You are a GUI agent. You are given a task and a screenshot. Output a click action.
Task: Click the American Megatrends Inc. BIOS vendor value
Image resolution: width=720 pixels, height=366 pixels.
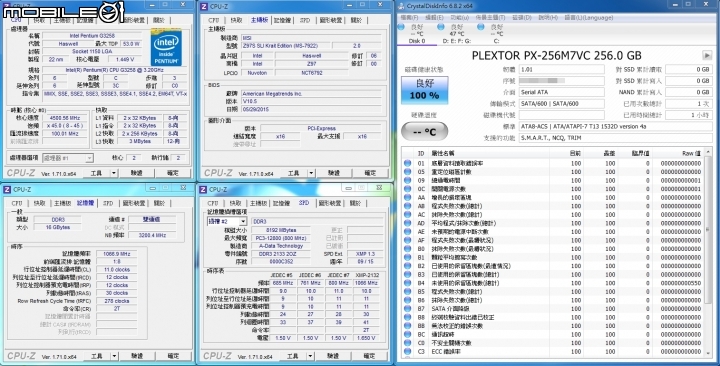(311, 93)
